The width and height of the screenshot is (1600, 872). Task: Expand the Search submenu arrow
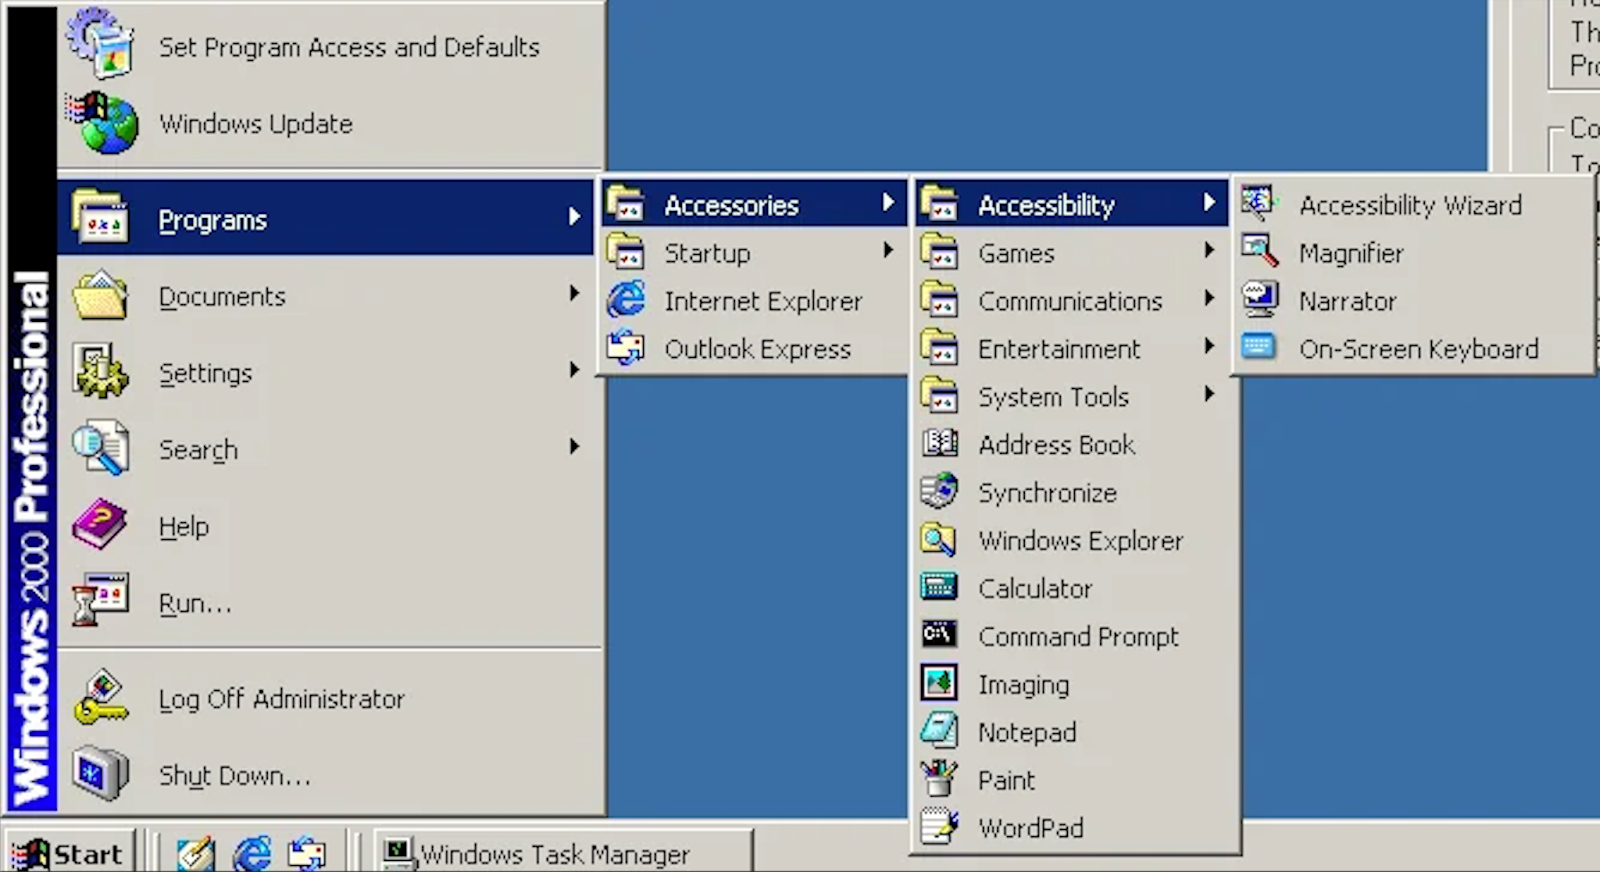(574, 446)
